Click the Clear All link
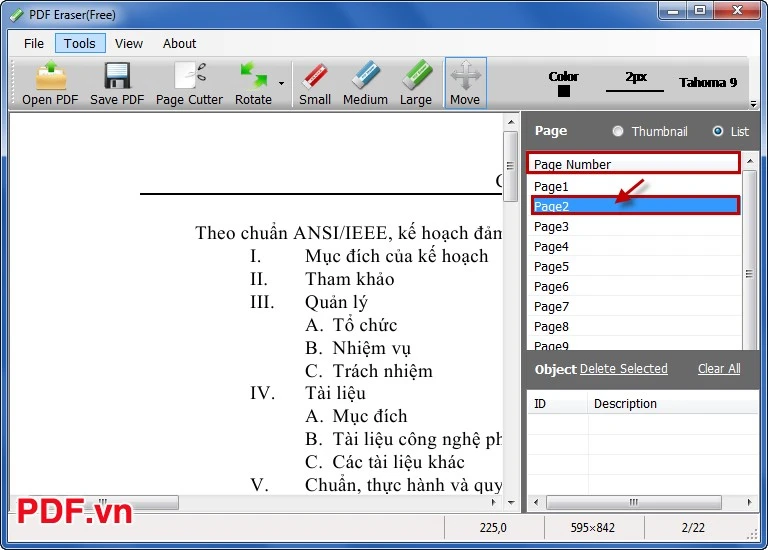The image size is (768, 550). (719, 369)
